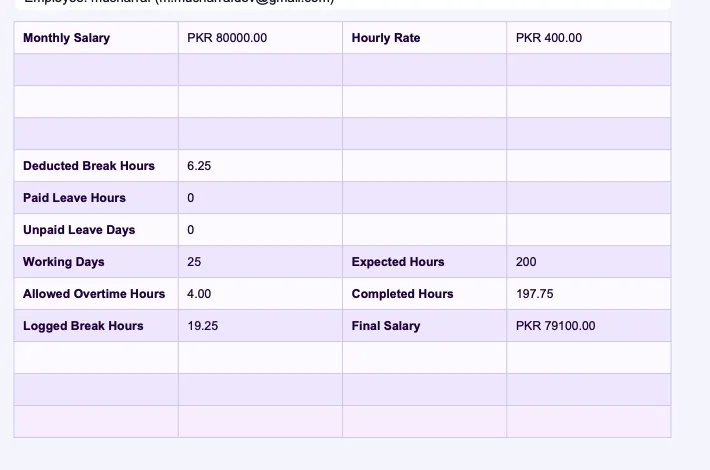This screenshot has width=710, height=470.
Task: Click the Unpaid Leave Days label
Action: click(79, 230)
